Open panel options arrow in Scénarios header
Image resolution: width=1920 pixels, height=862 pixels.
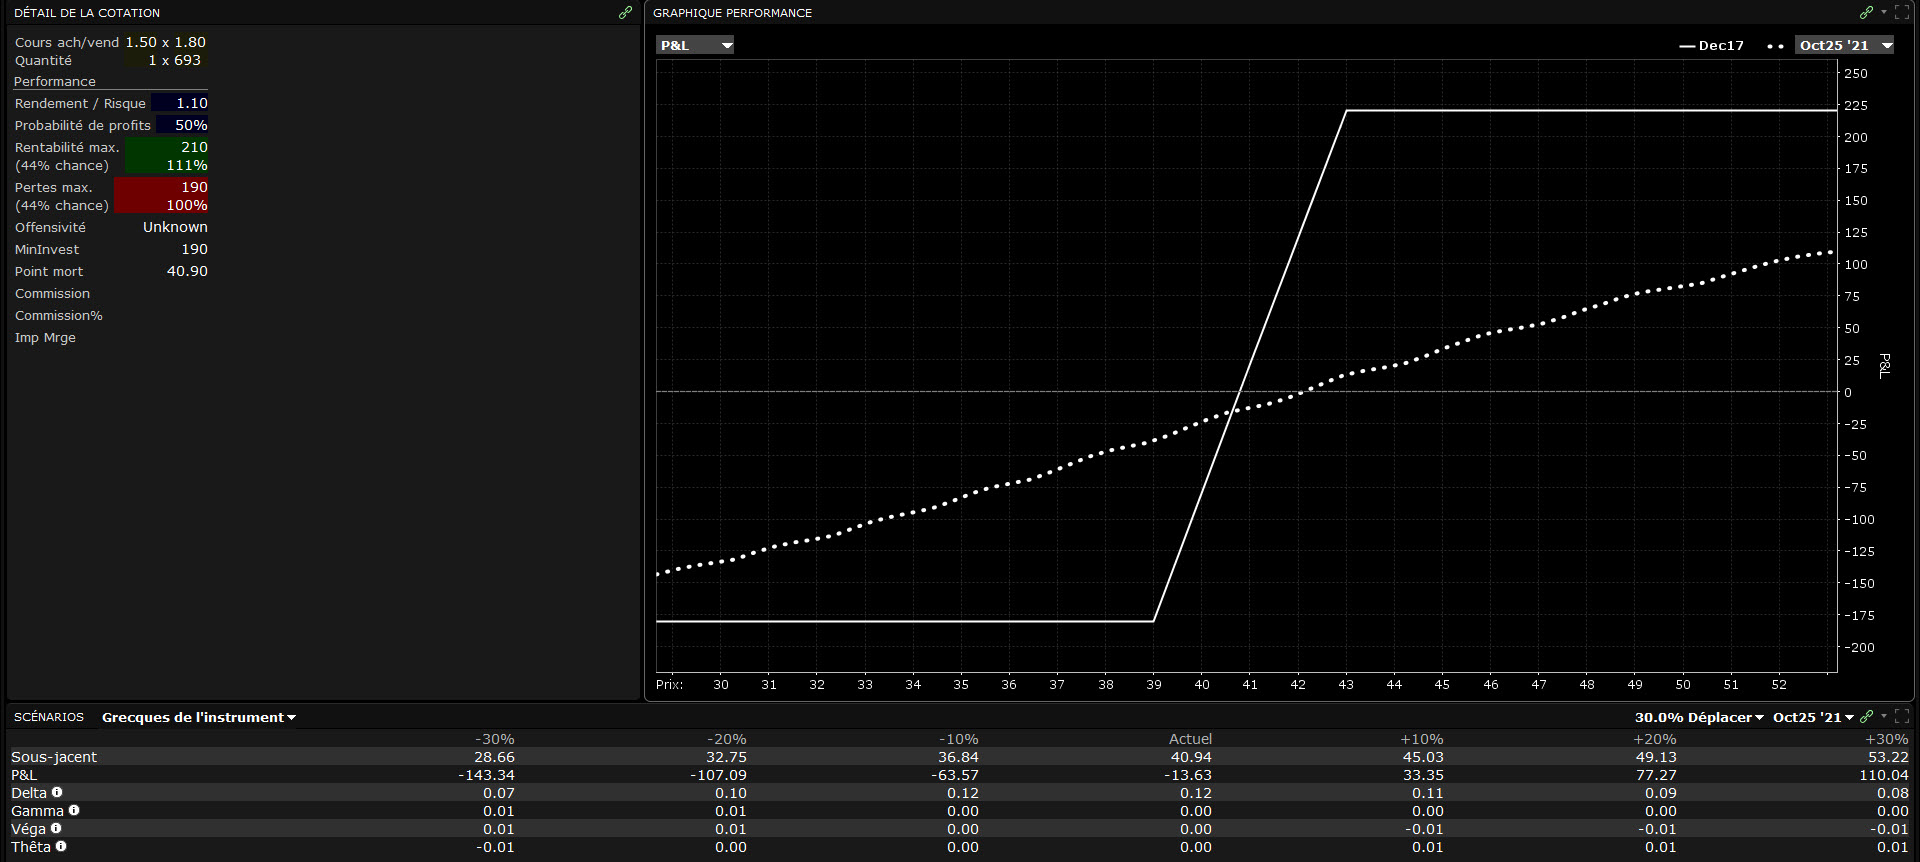coord(1884,716)
